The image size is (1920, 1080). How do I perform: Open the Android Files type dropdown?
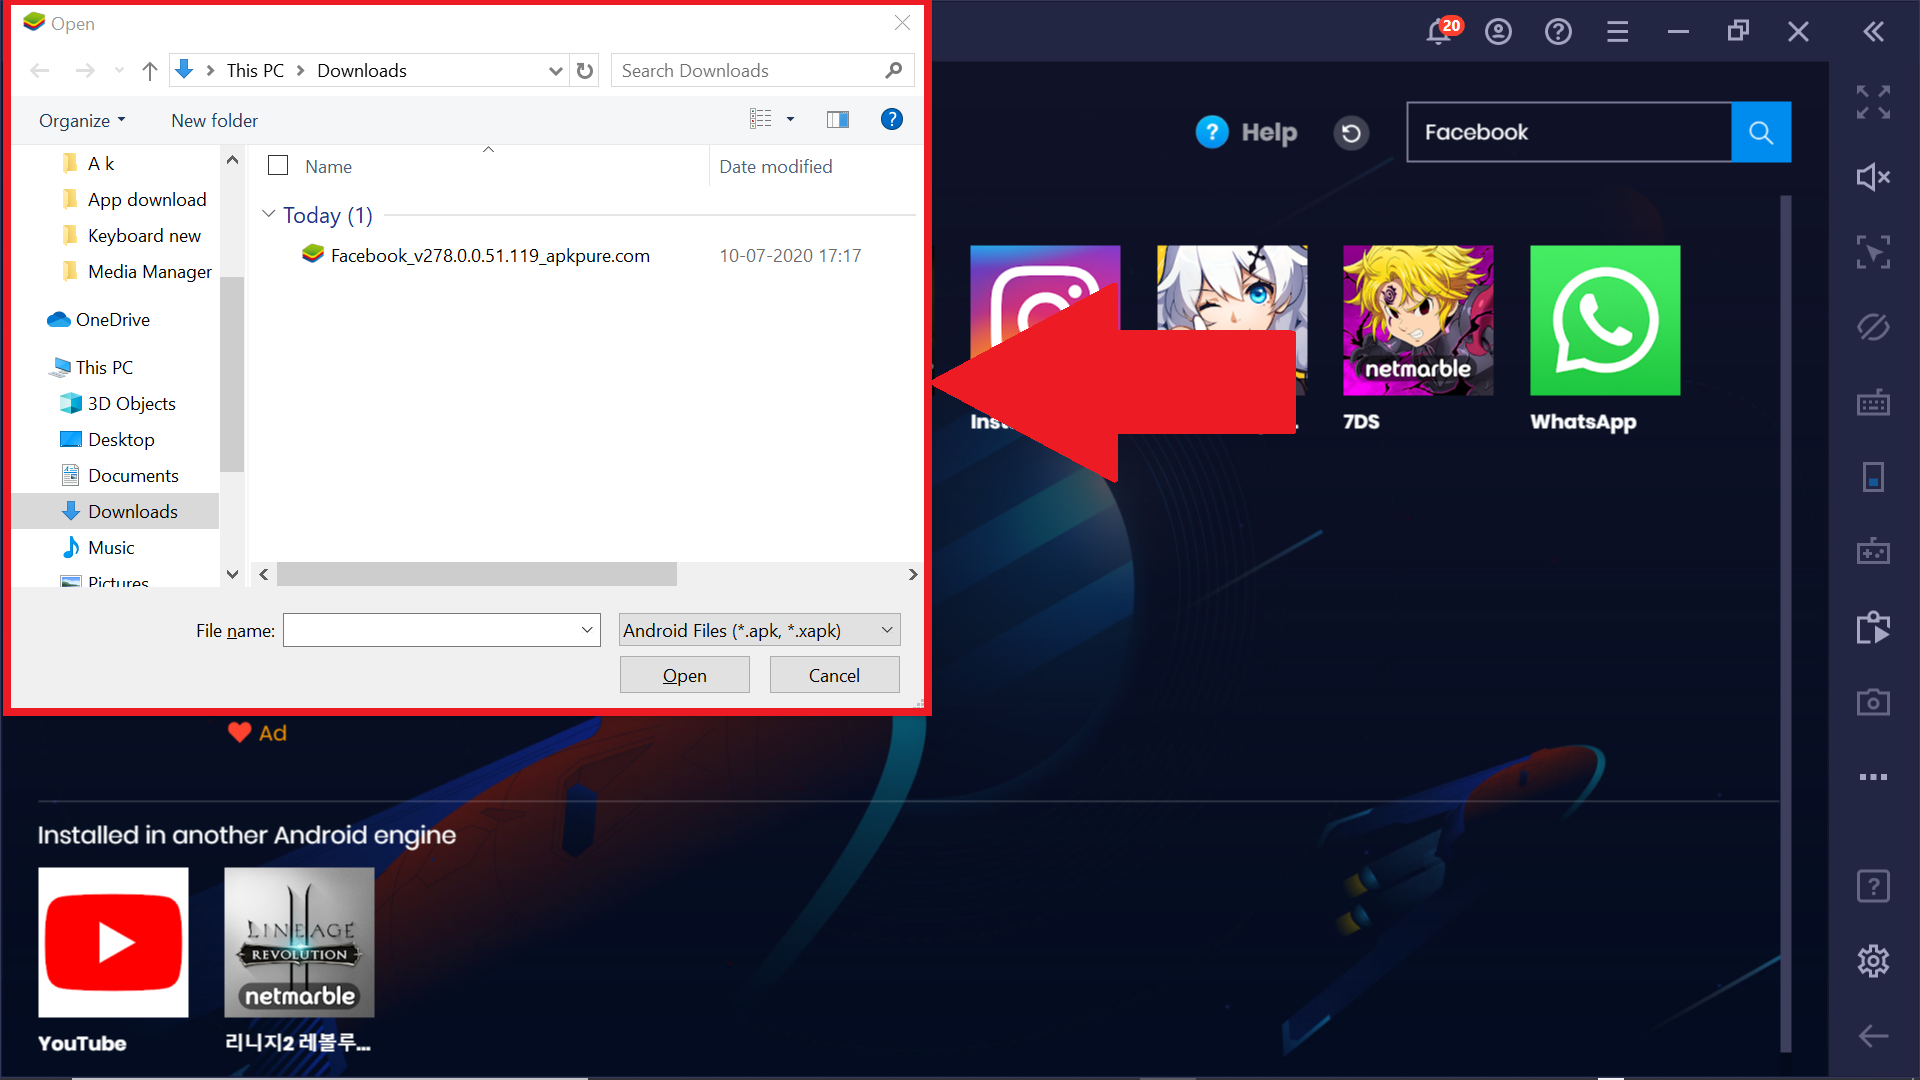759,630
